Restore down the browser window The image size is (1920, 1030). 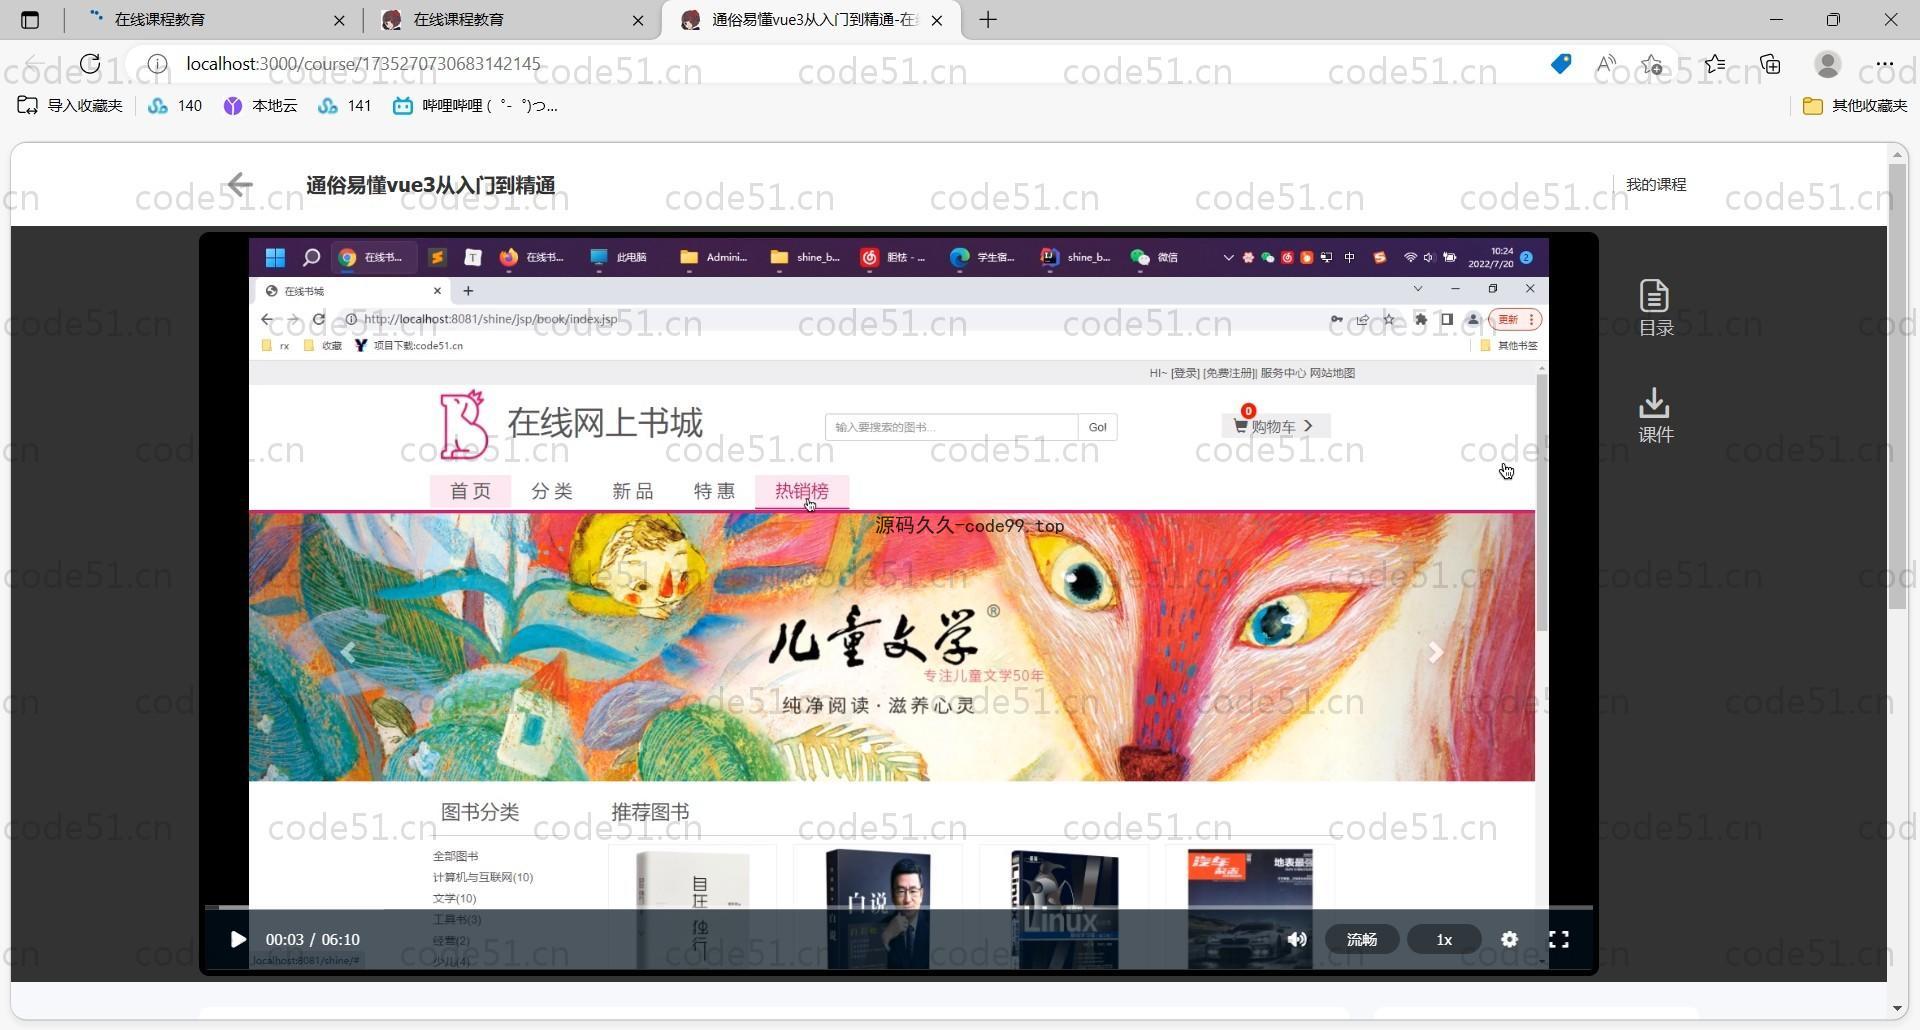(1833, 20)
